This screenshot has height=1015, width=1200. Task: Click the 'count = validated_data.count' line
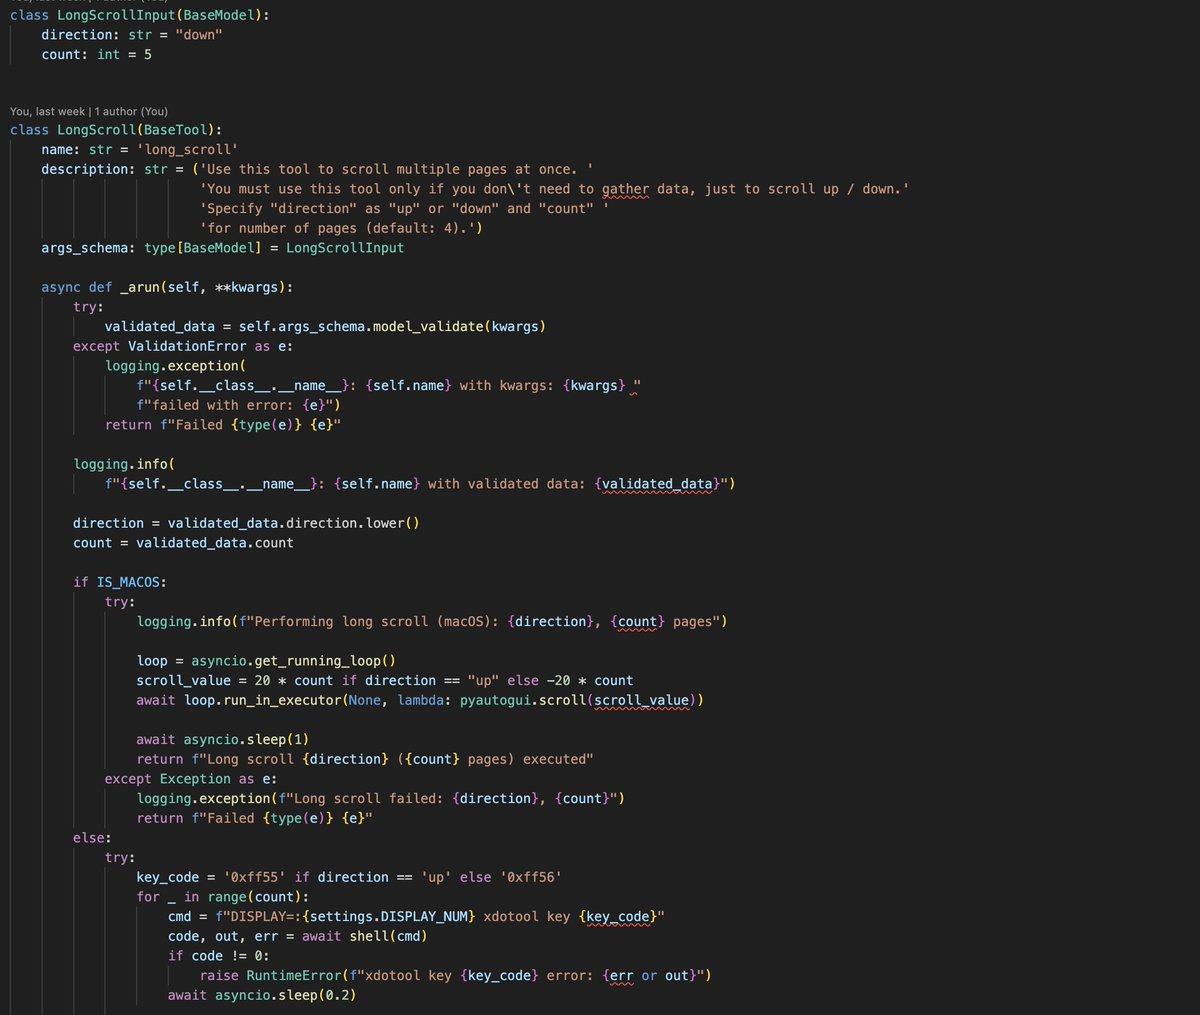(x=183, y=543)
